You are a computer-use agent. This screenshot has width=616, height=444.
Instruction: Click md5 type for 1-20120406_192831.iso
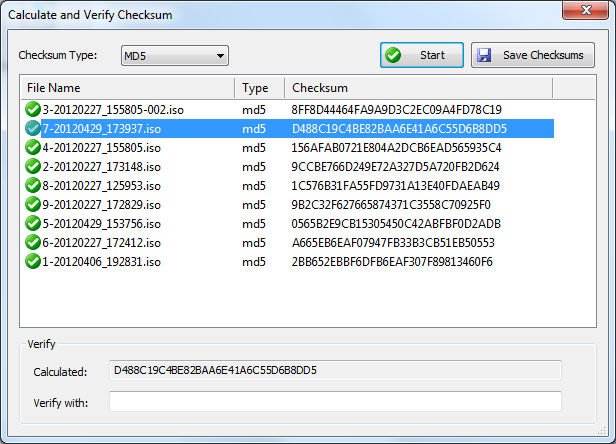coord(254,262)
